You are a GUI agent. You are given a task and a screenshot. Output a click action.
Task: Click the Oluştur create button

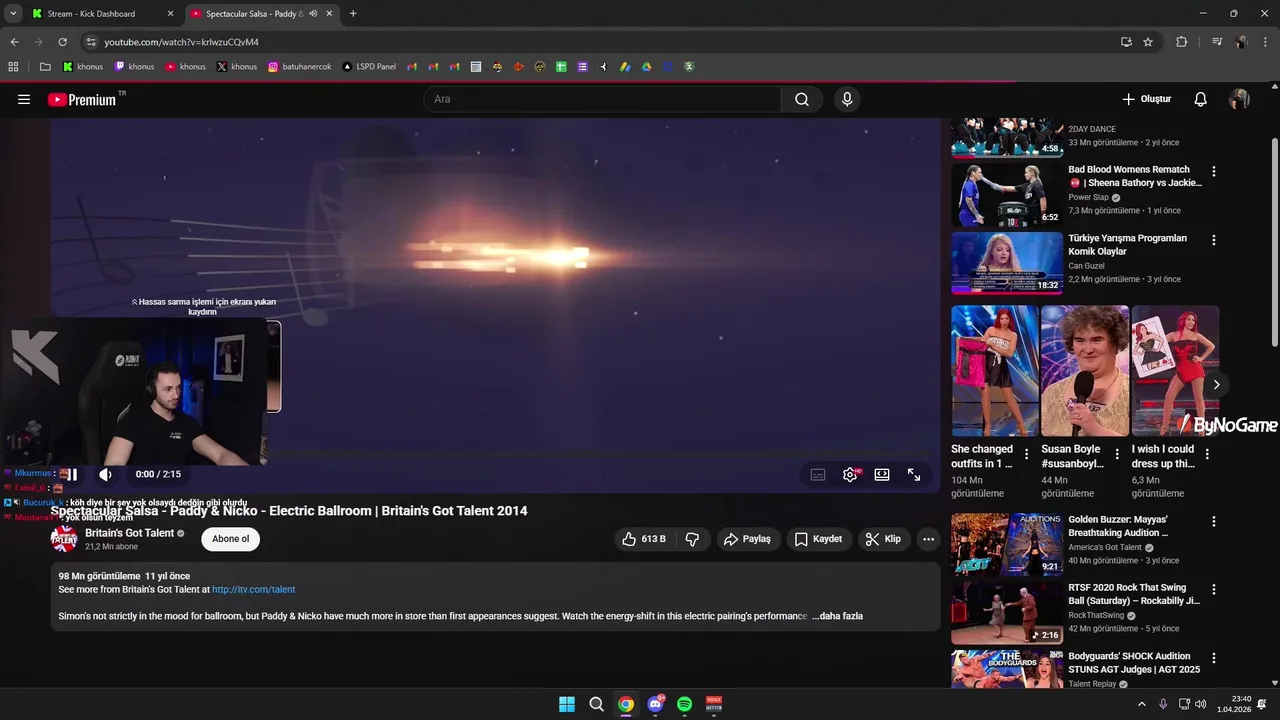1146,99
